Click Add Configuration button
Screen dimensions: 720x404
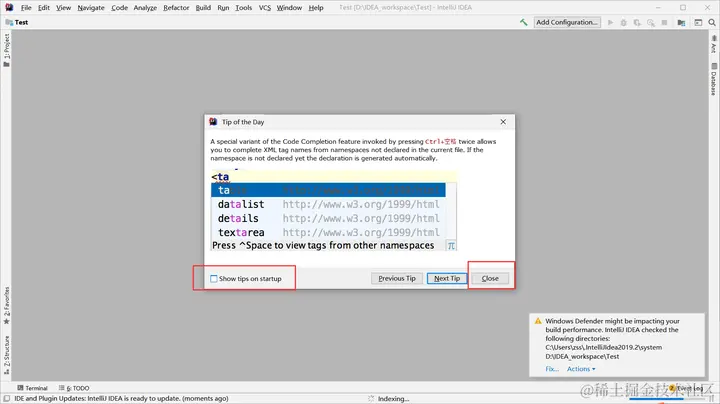(567, 22)
